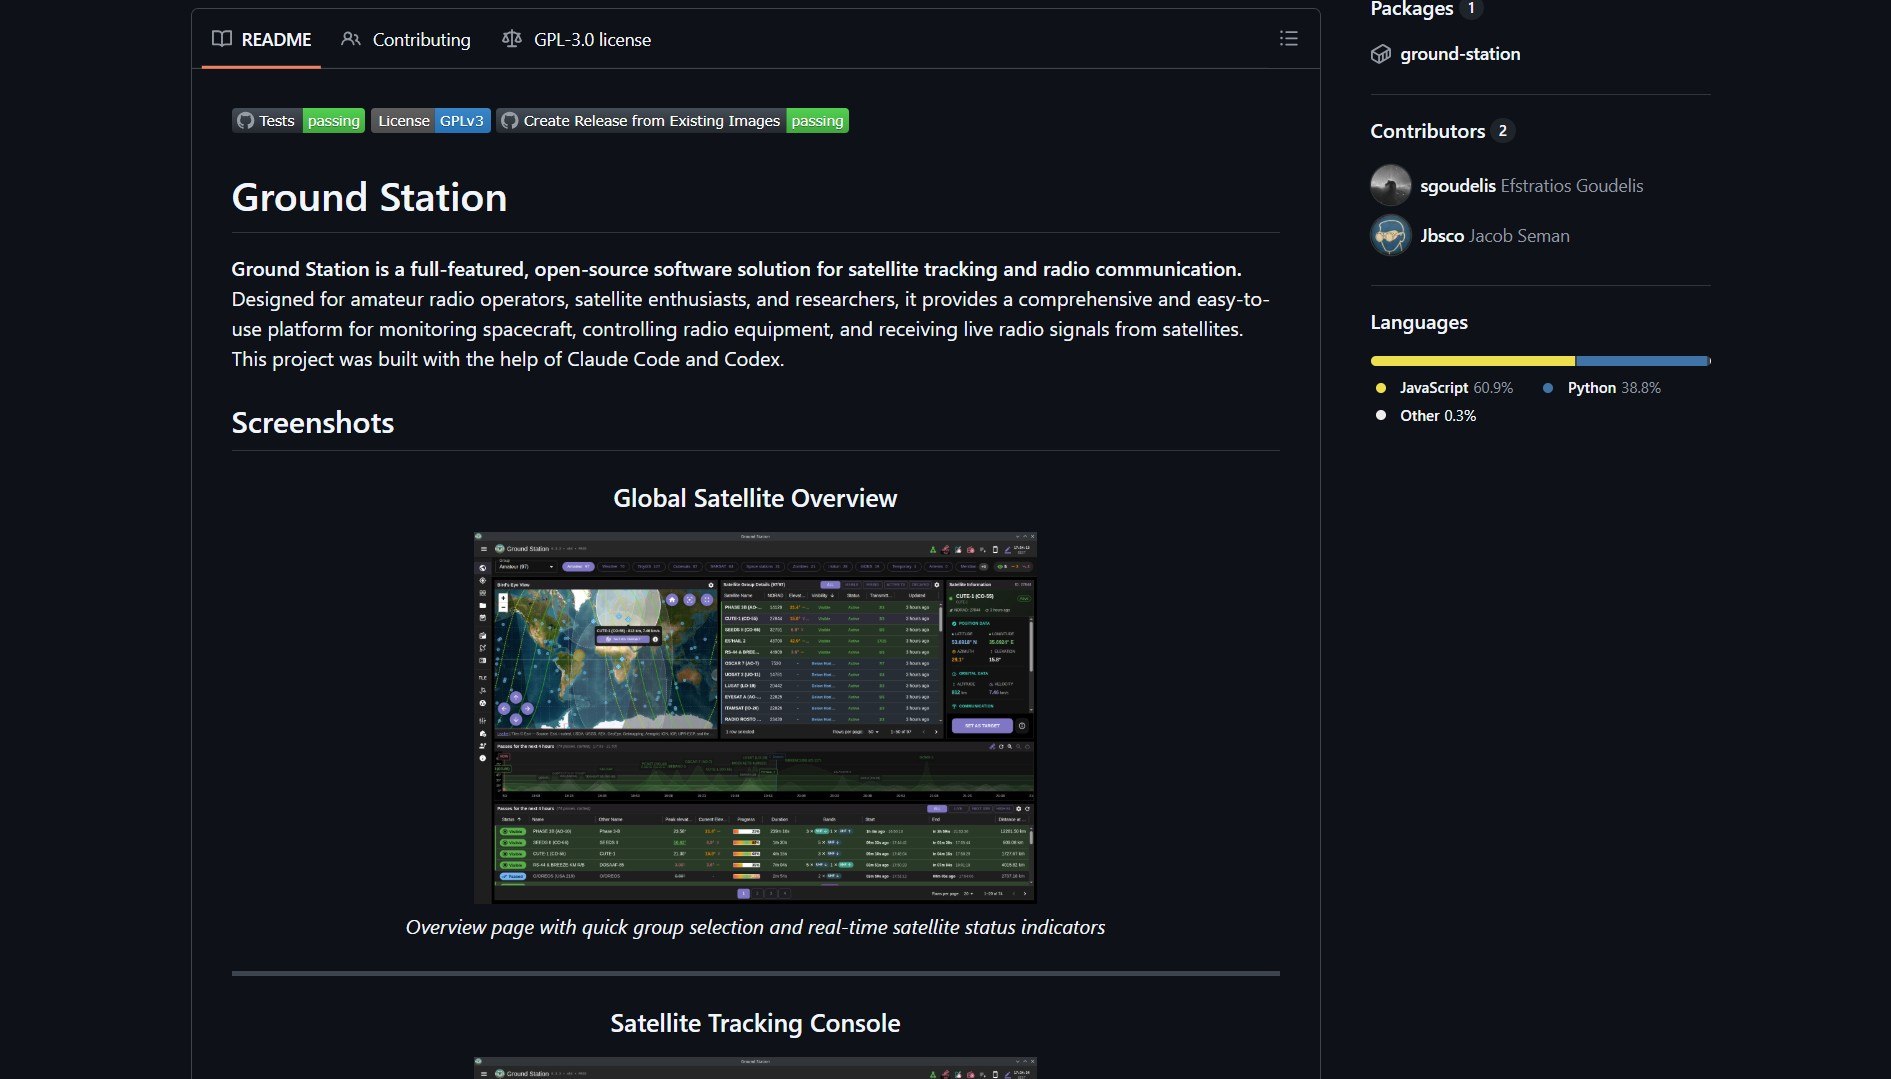The height and width of the screenshot is (1079, 1891).
Task: Open the README outline menu icon
Action: [x=1288, y=39]
